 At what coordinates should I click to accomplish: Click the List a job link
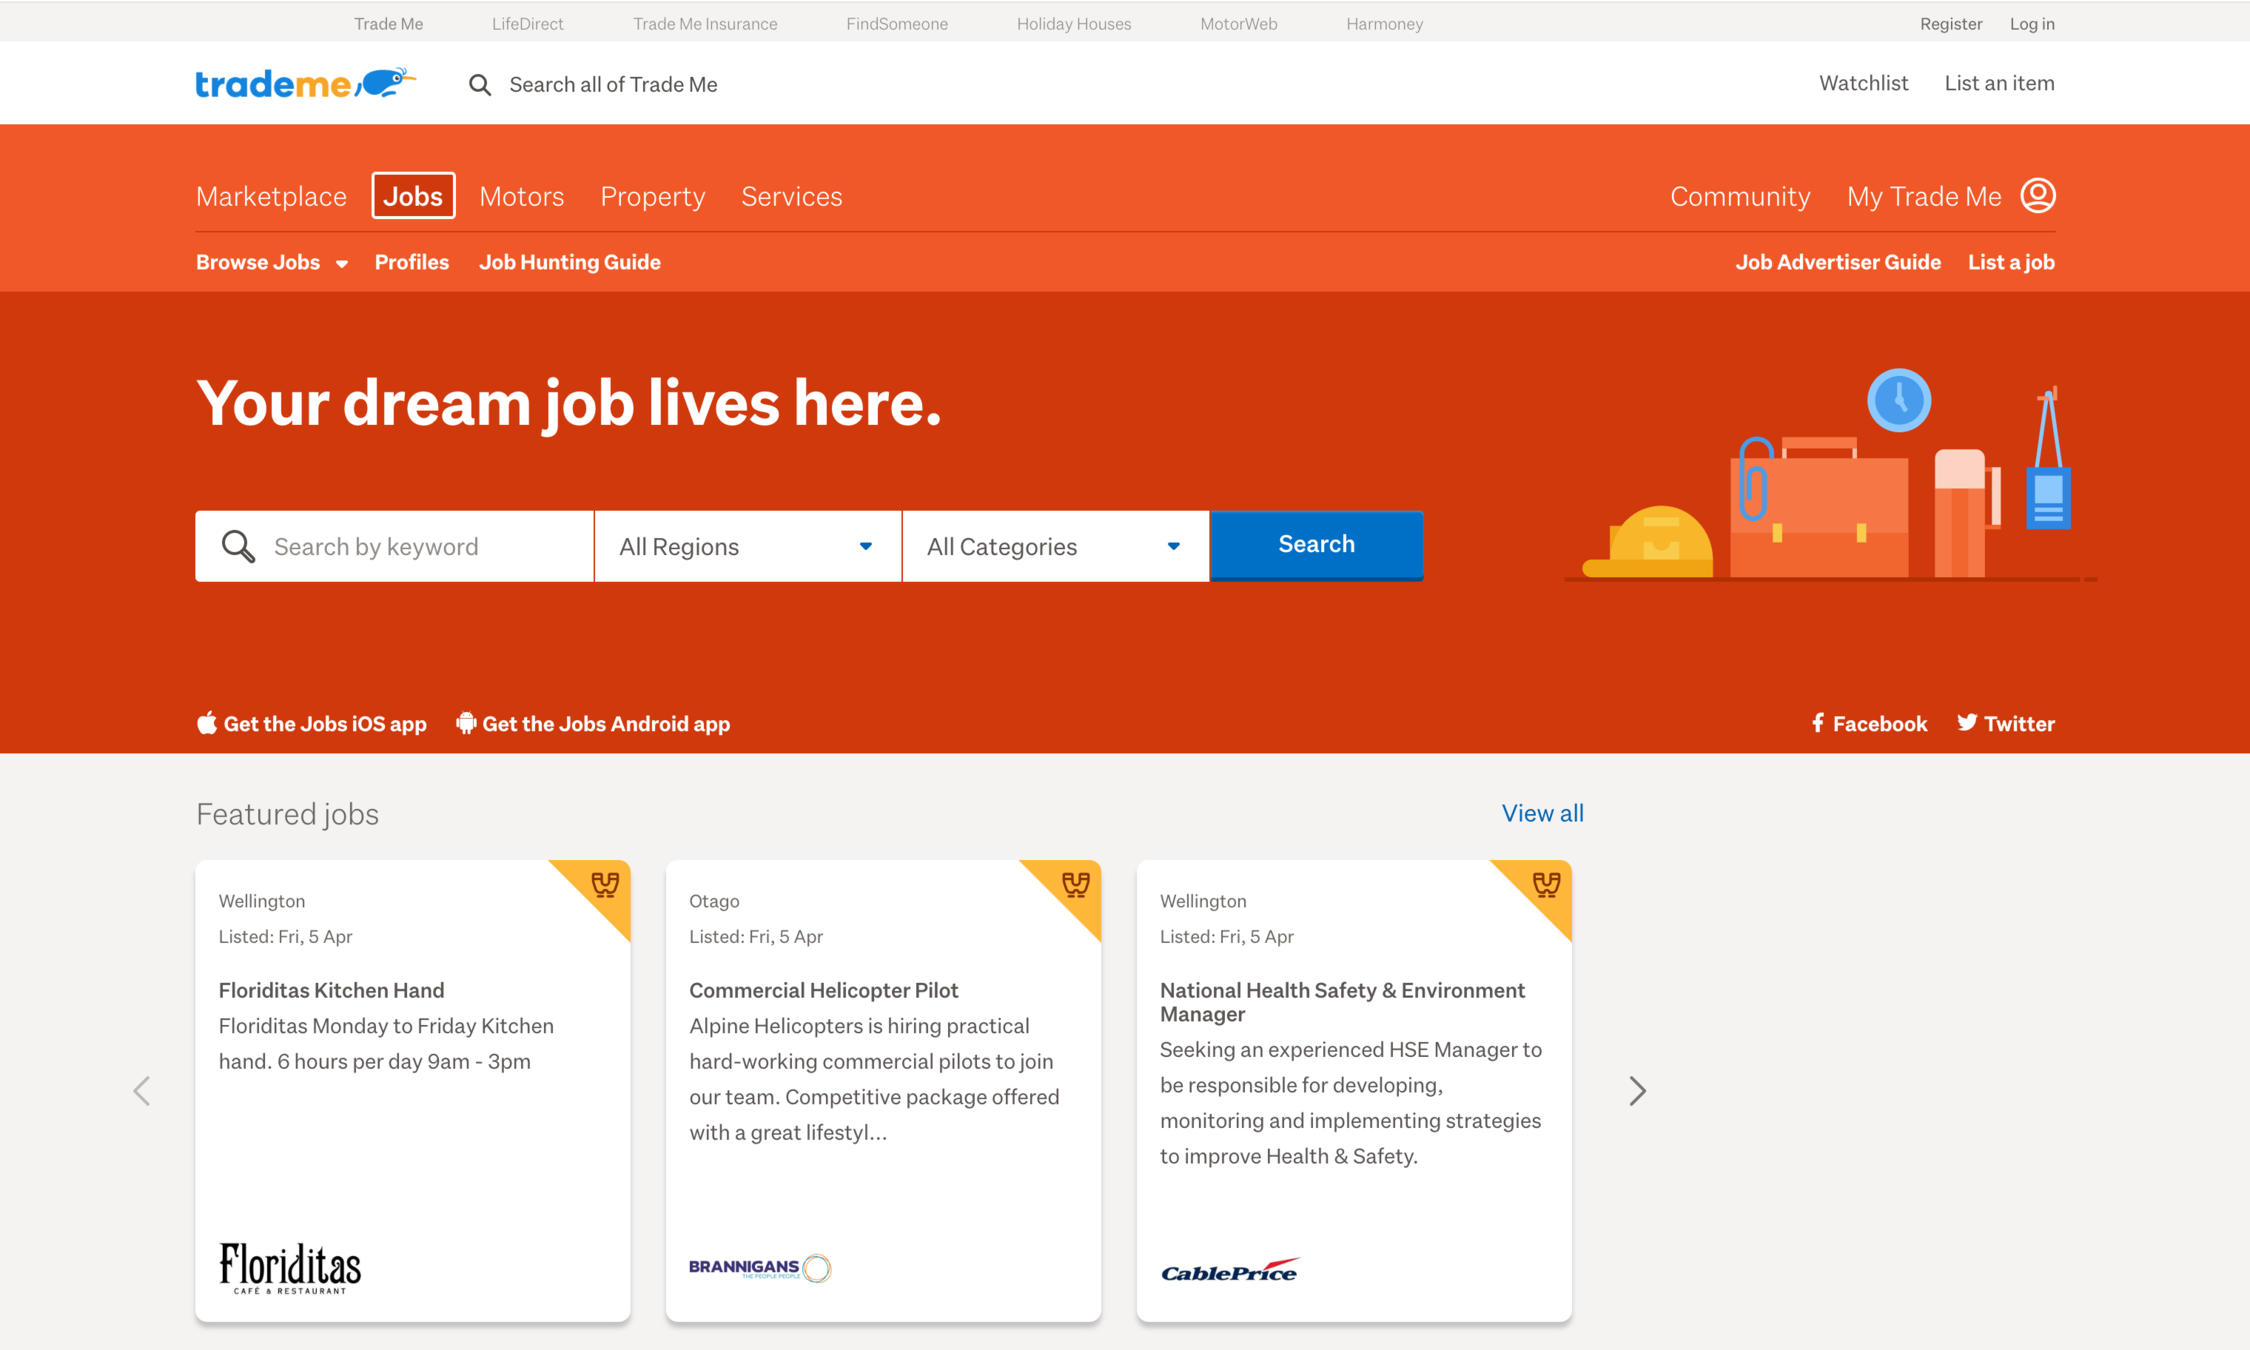[2011, 262]
